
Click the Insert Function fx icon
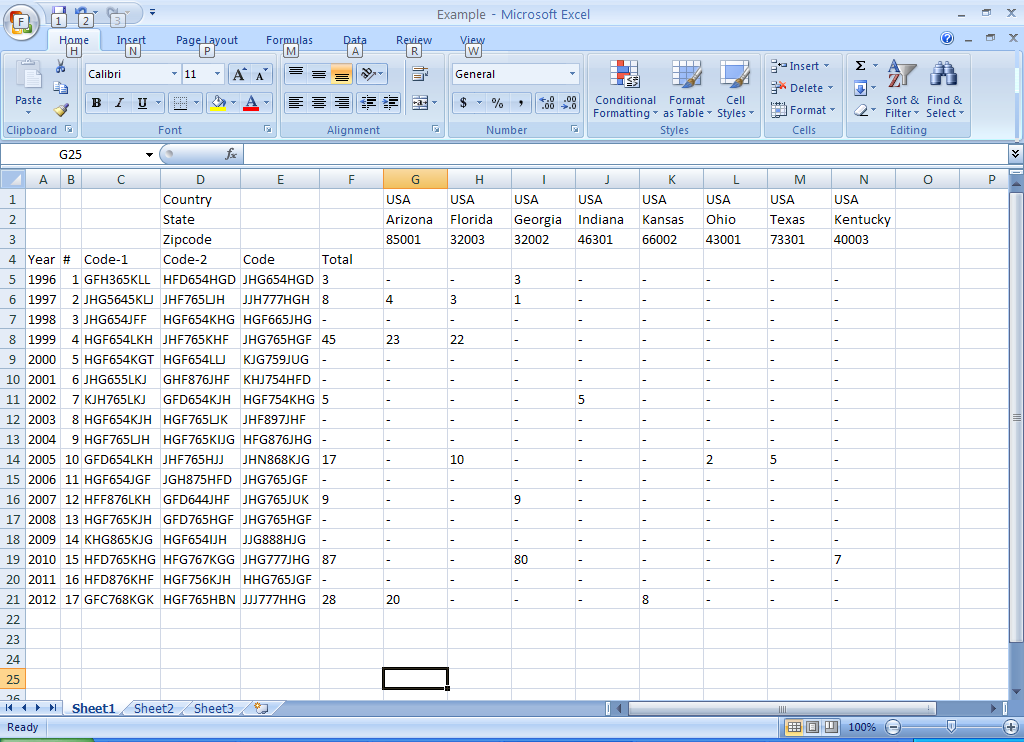coord(231,155)
